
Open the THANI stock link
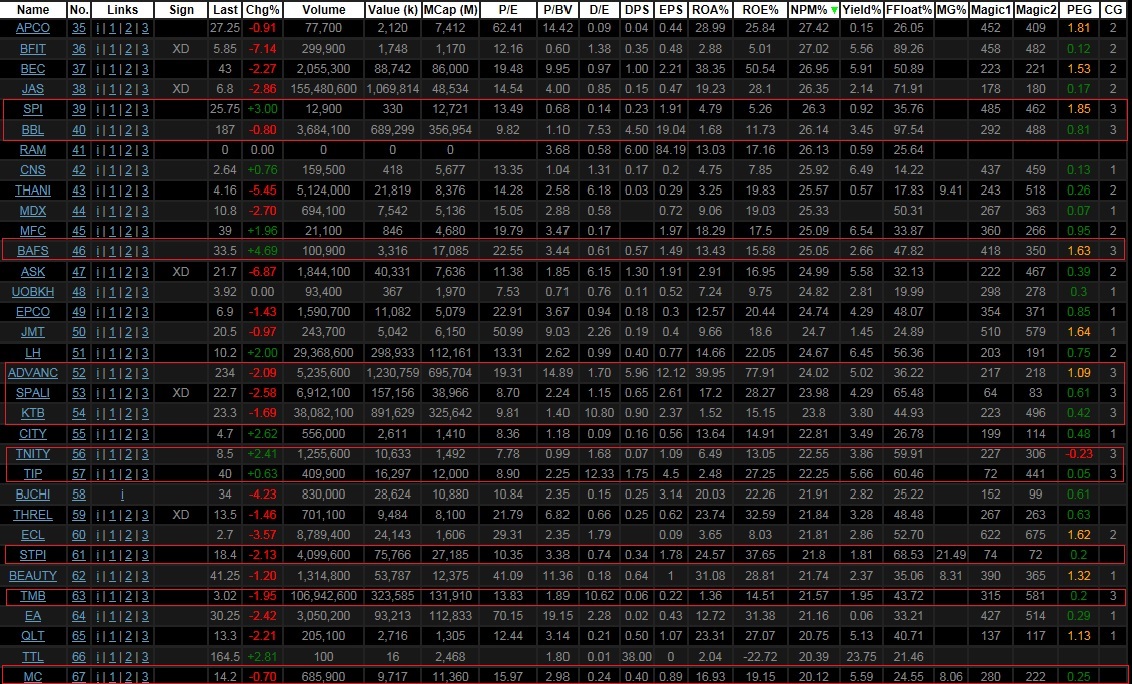(x=32, y=191)
